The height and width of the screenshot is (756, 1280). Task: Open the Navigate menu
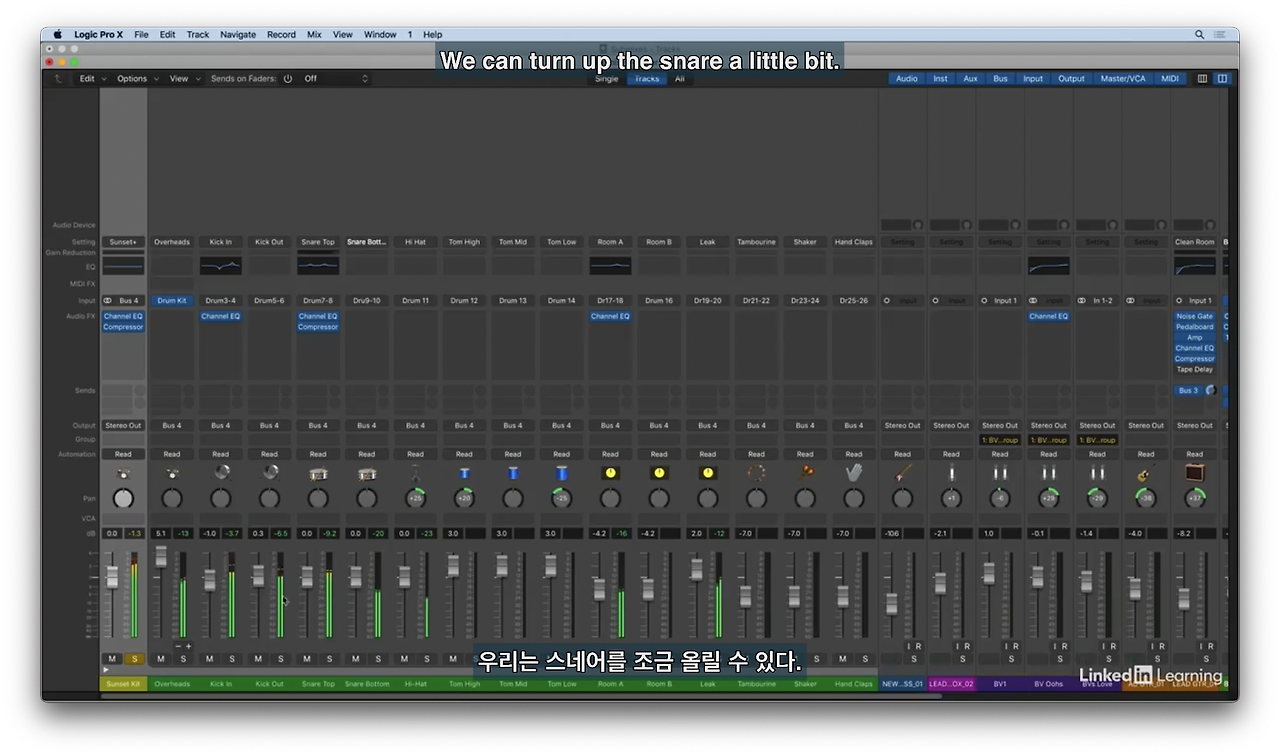(238, 34)
